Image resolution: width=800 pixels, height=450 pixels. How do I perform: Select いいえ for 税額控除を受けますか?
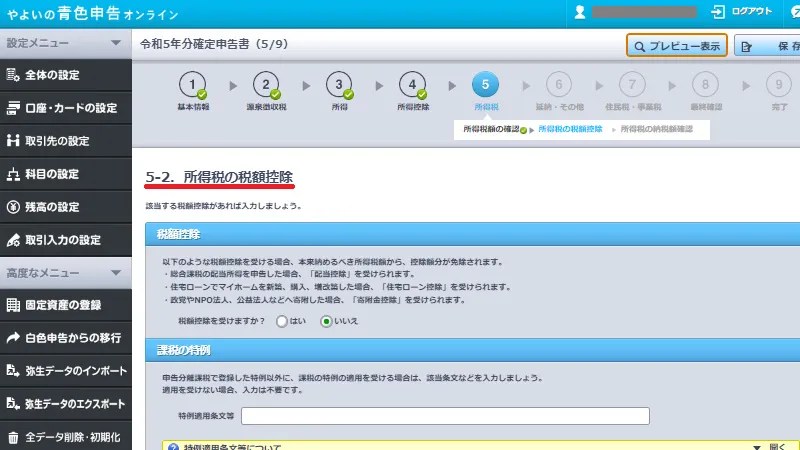pos(326,321)
